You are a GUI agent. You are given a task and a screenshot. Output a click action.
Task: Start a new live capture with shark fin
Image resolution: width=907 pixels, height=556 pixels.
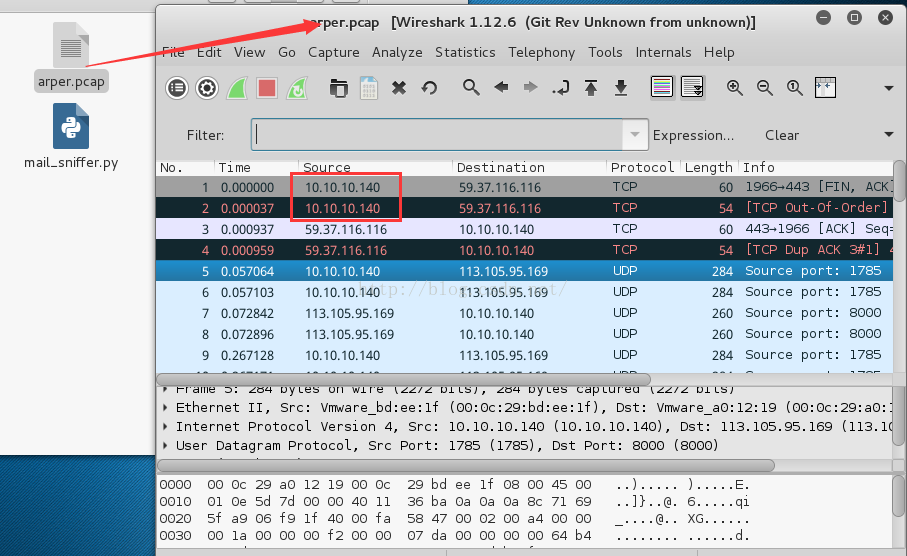point(237,89)
